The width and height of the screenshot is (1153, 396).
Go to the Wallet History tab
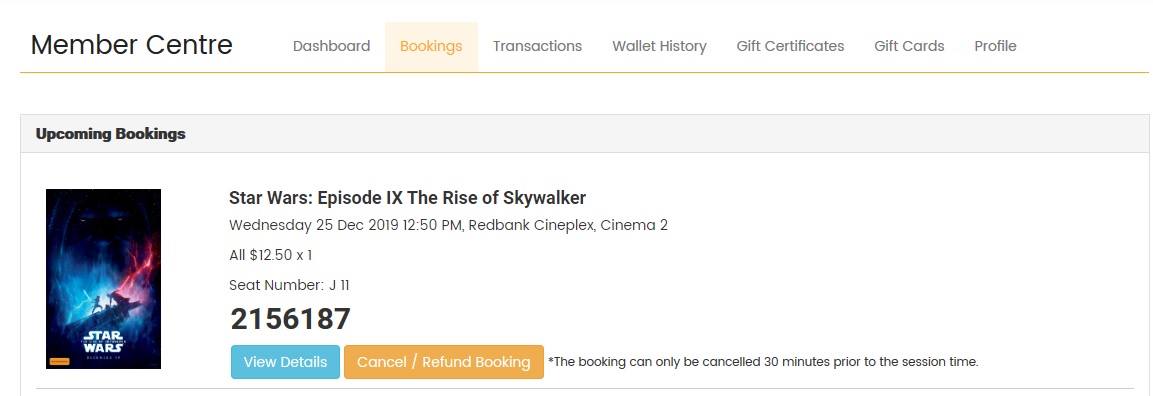(x=659, y=46)
